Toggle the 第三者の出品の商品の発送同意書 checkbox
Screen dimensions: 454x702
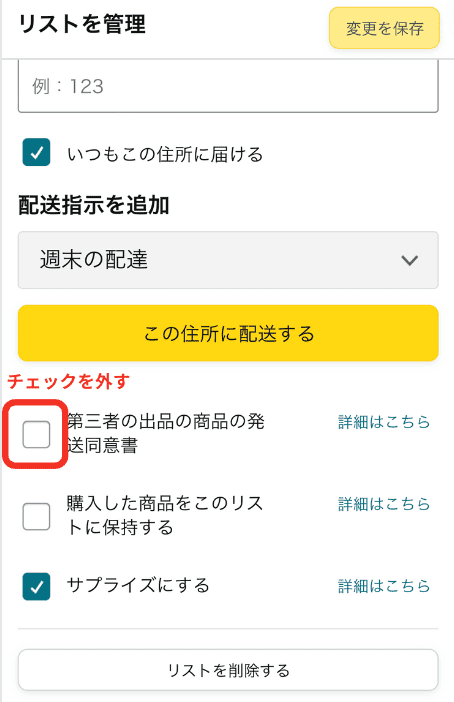[x=36, y=434]
